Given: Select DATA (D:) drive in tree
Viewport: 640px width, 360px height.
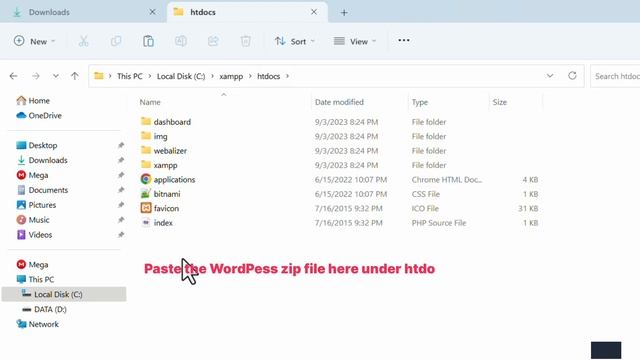Looking at the screenshot, I should tap(44, 309).
